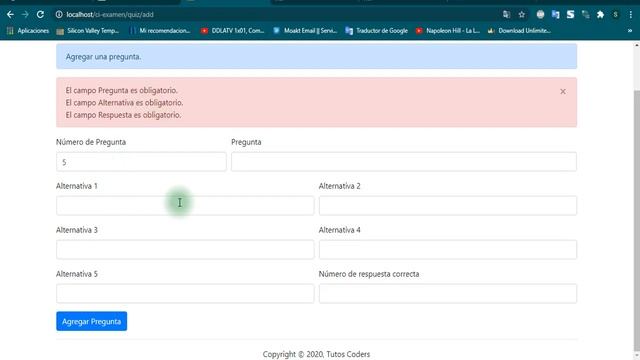
Task: Open the Aplicaciones bookmark
Action: point(28,31)
